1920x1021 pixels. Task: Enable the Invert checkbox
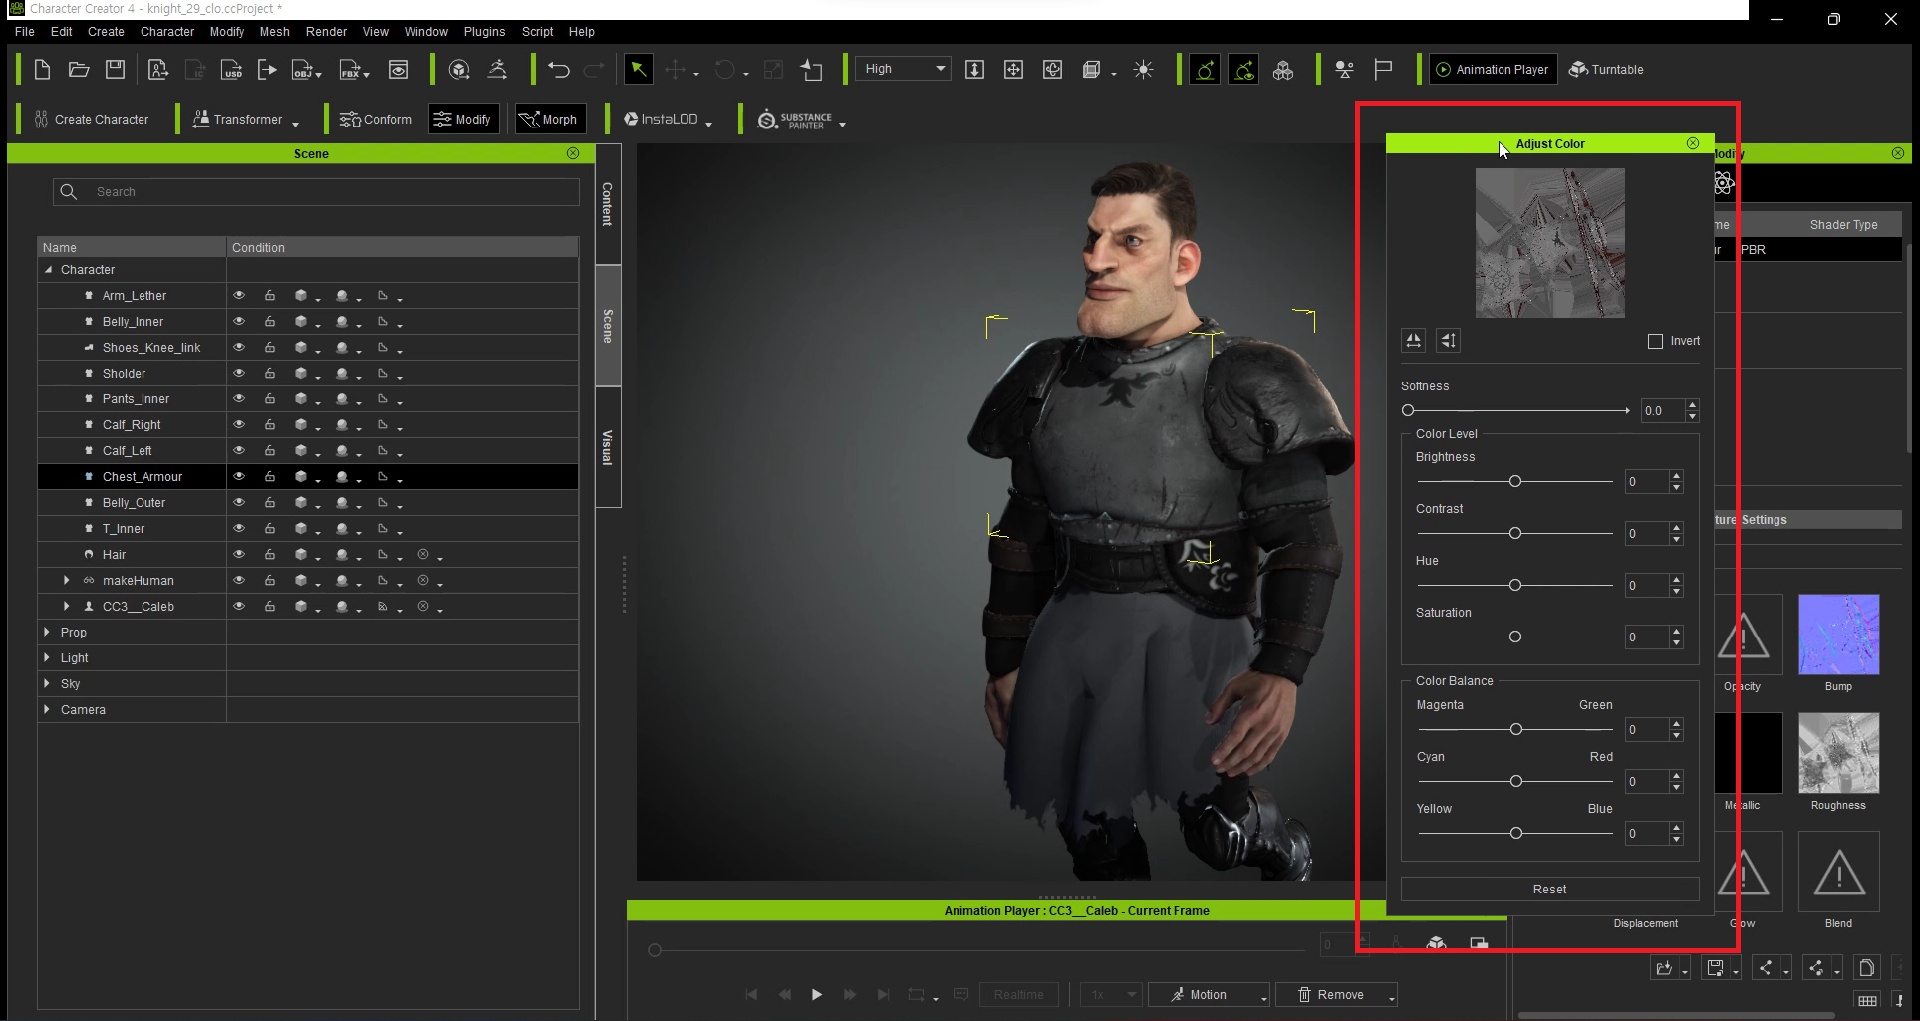click(x=1655, y=341)
